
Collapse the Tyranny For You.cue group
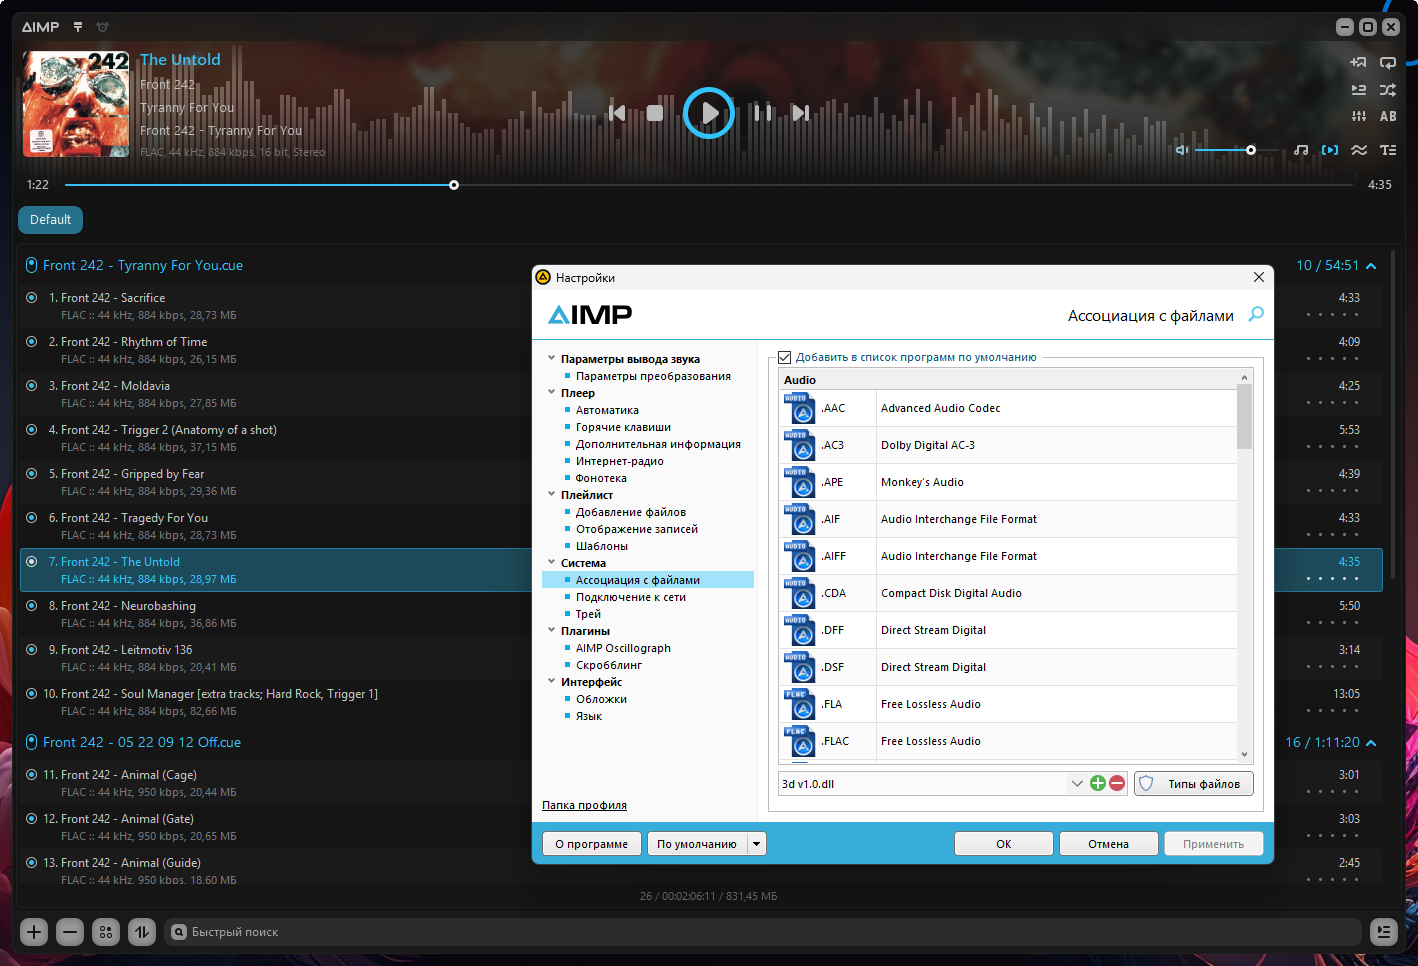(1371, 266)
